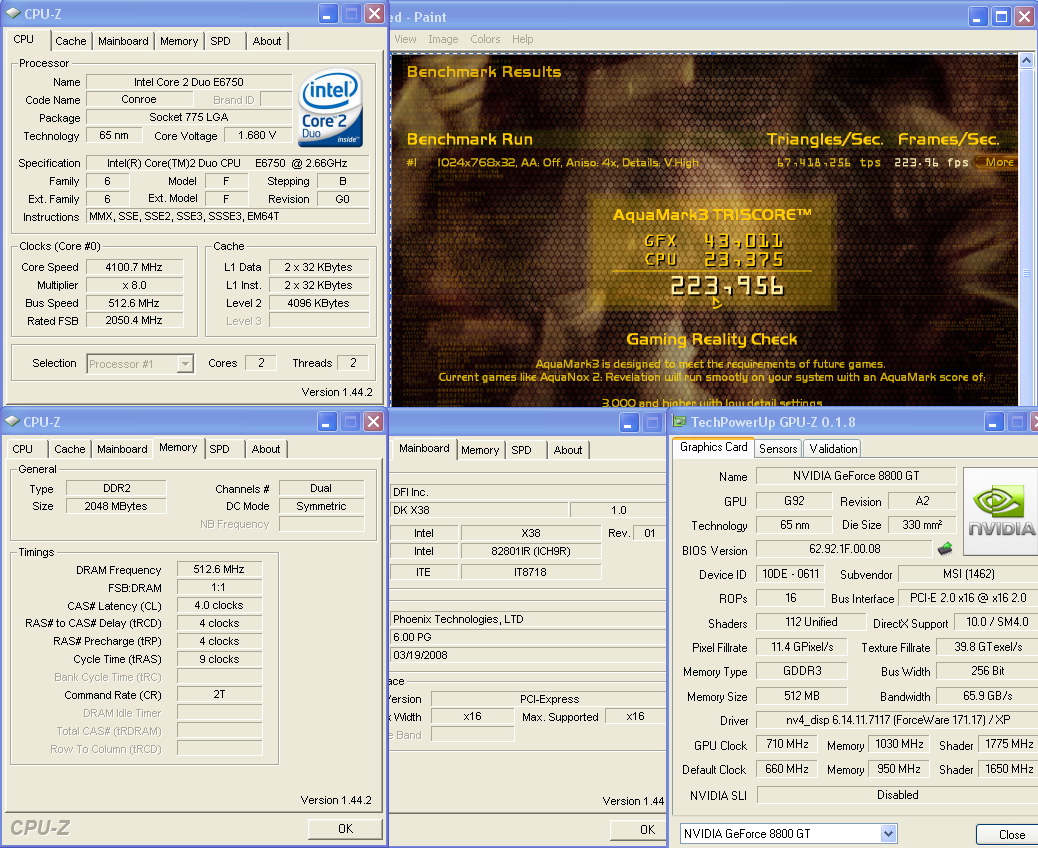Click the processor Name field Intel Core 2 Duo E6750
This screenshot has height=848, width=1038.
pyautogui.click(x=189, y=81)
